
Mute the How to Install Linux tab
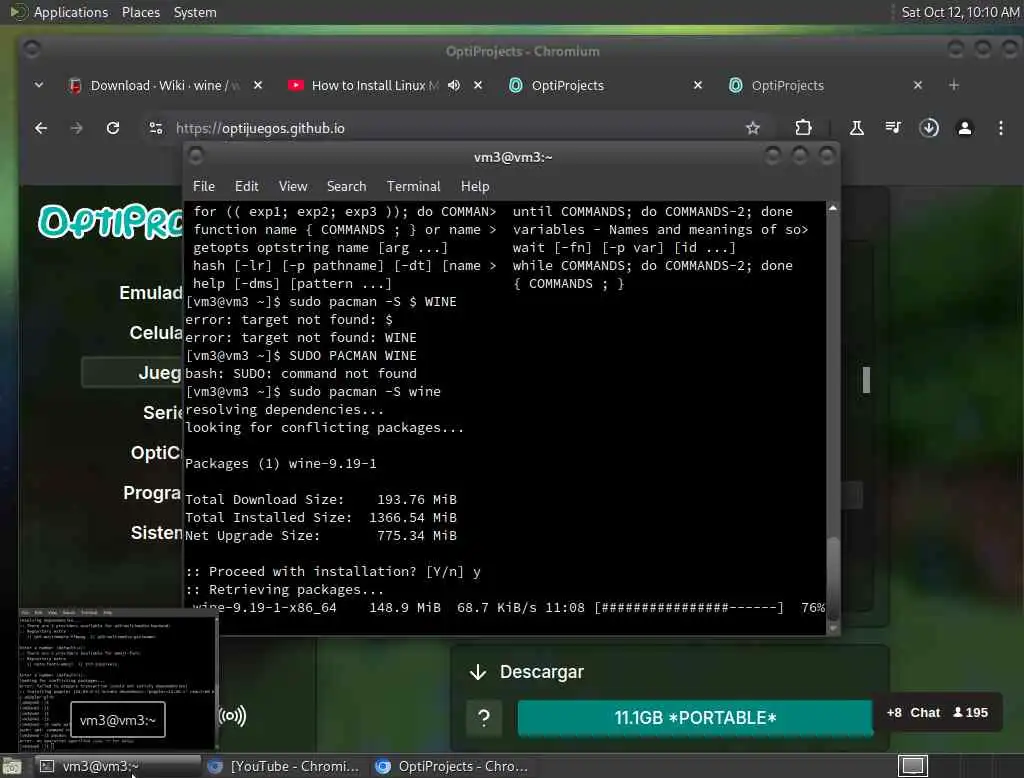pos(454,86)
